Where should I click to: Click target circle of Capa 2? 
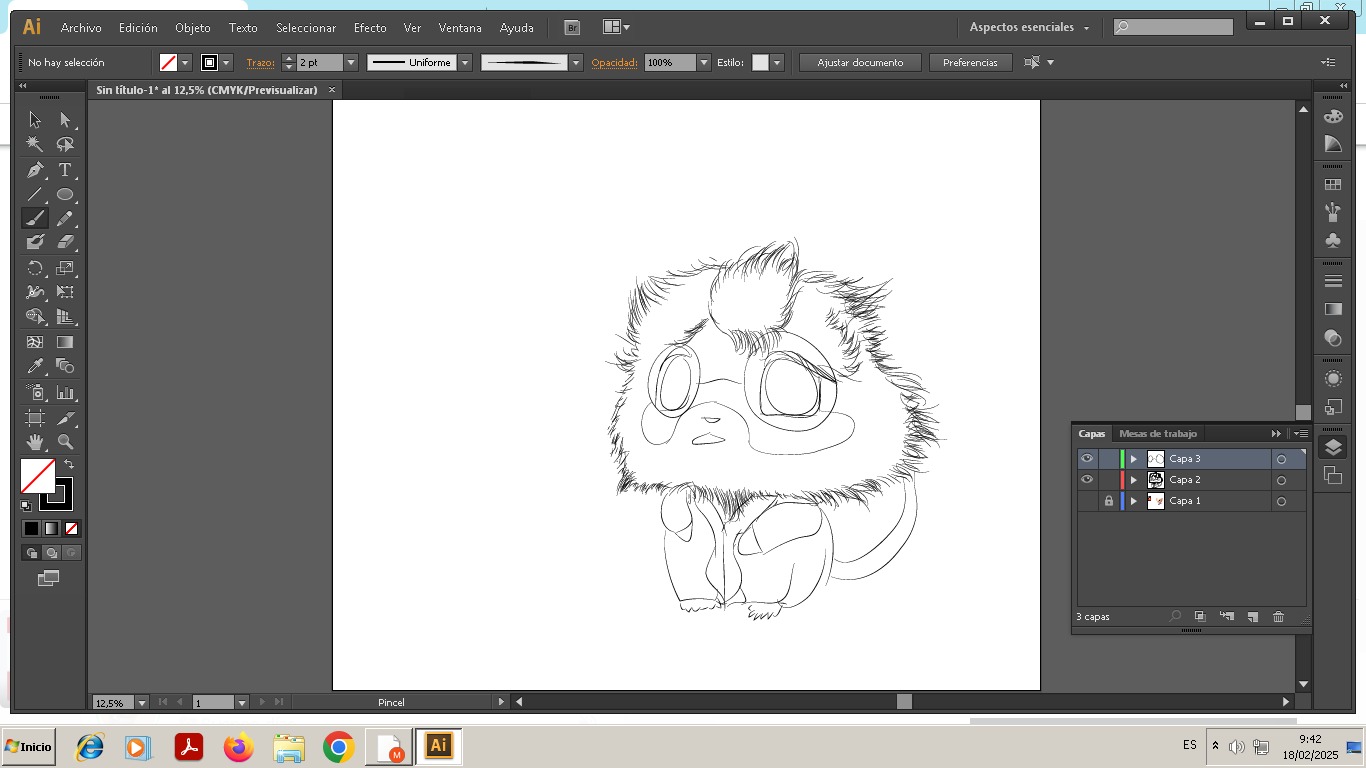1281,480
